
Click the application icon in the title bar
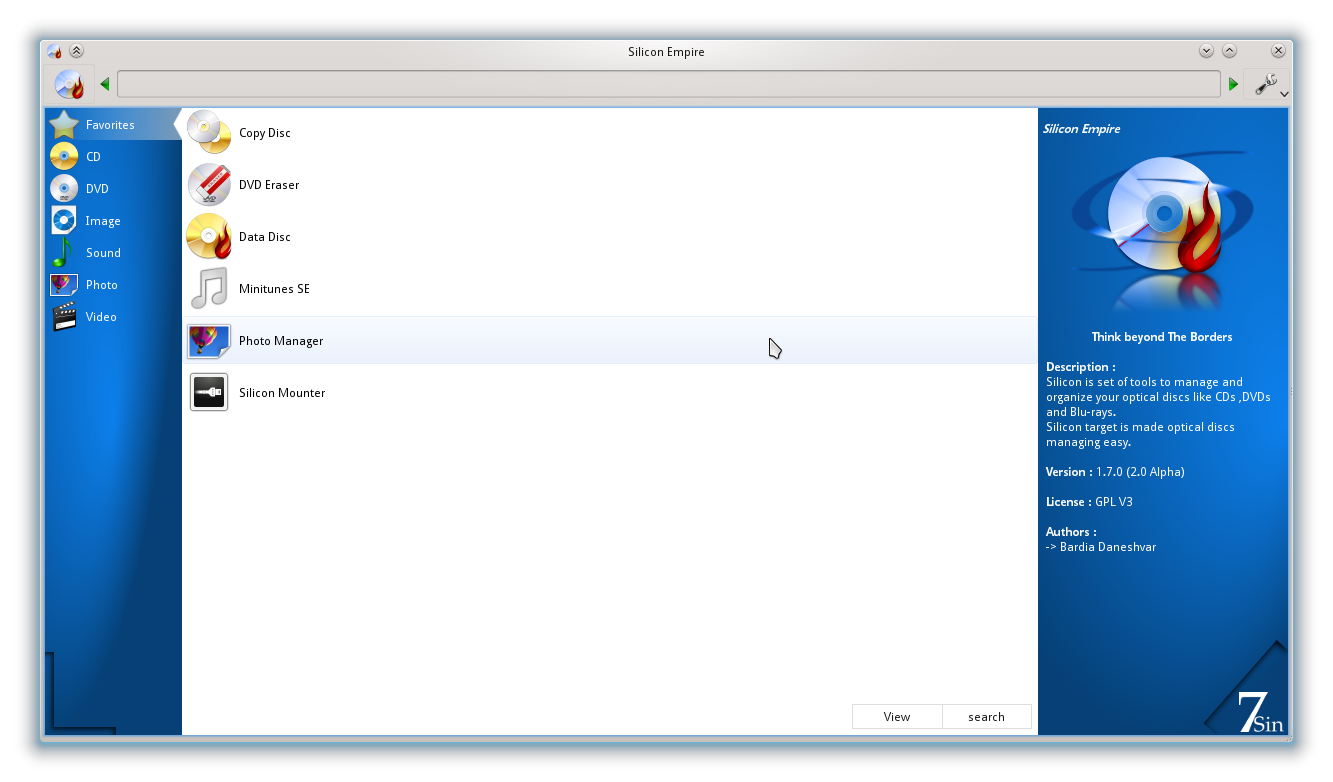(54, 51)
